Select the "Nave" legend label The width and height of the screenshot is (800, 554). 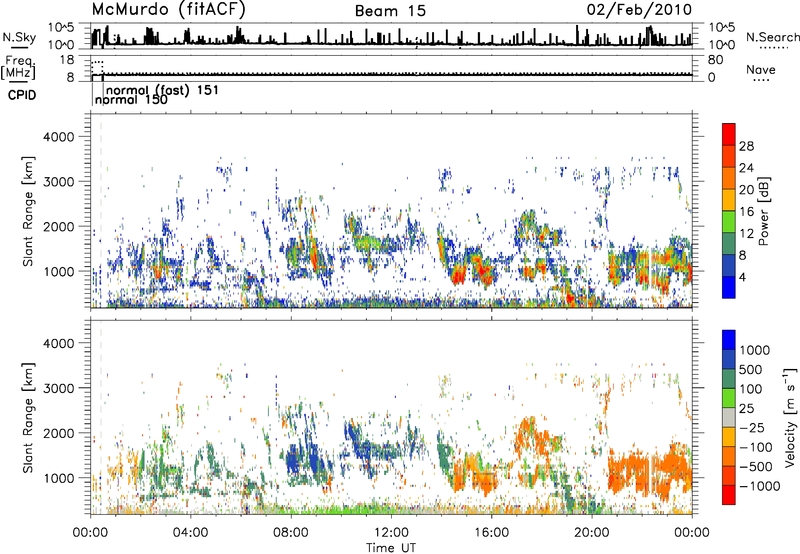click(x=761, y=69)
